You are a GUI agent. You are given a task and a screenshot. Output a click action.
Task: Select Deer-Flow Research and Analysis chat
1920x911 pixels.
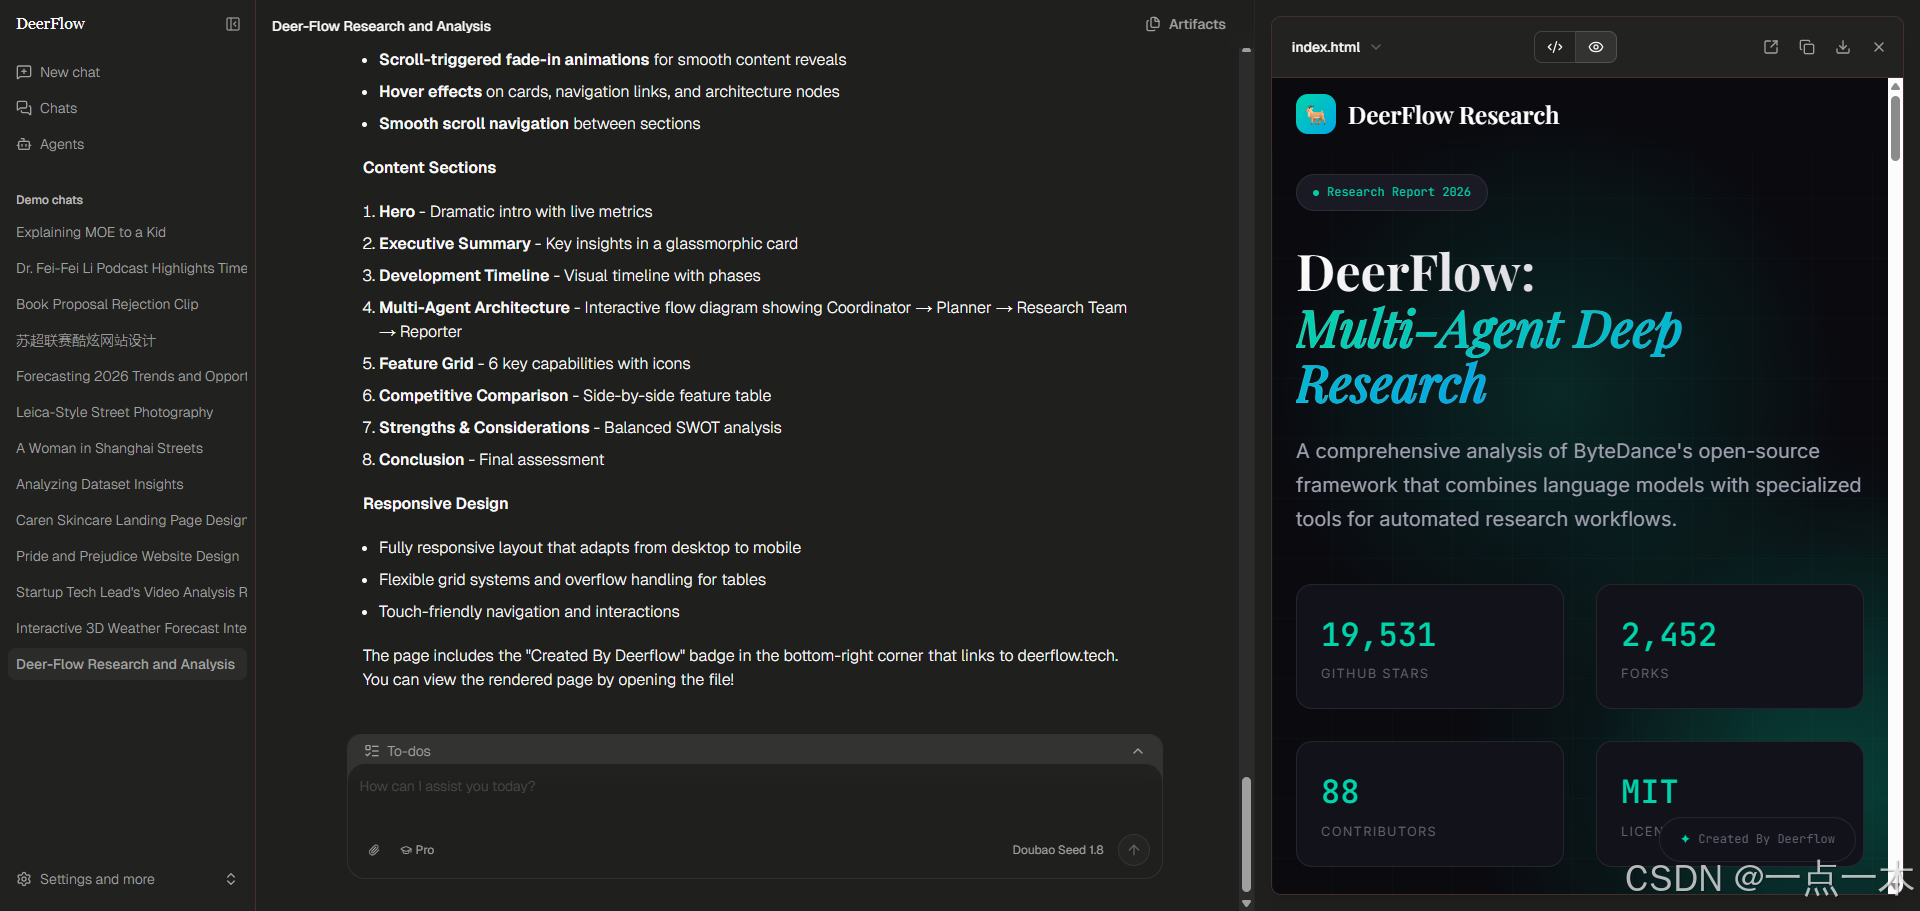click(x=126, y=664)
